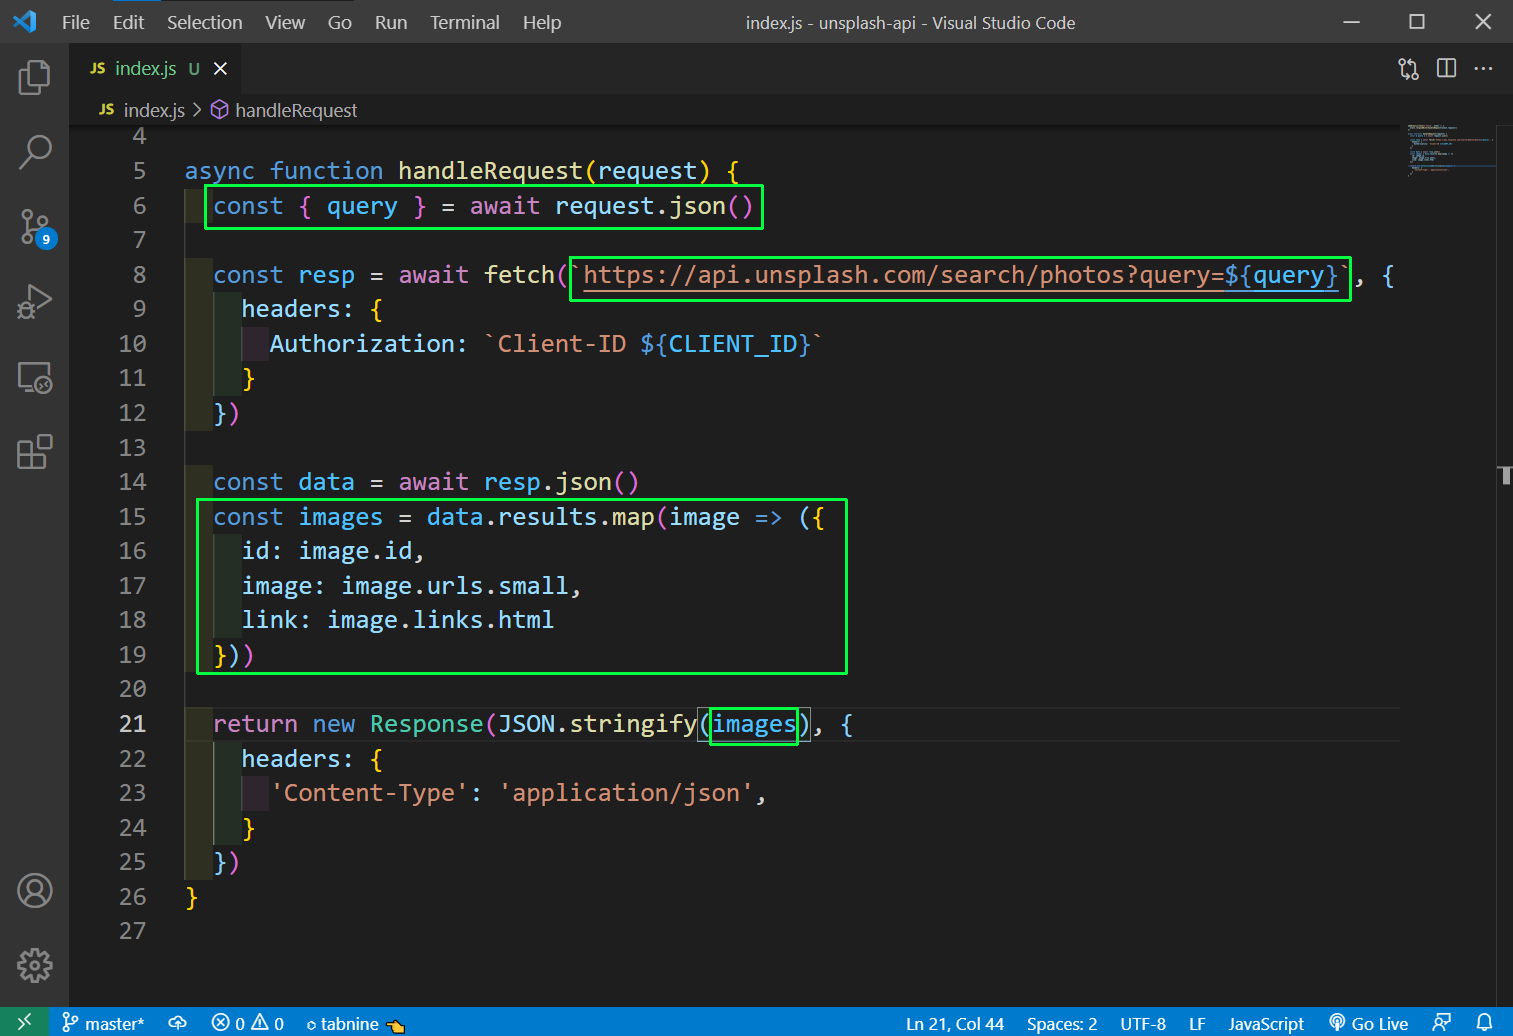This screenshot has width=1513, height=1036.
Task: Click the index.js breadcrumb
Action: pyautogui.click(x=143, y=110)
